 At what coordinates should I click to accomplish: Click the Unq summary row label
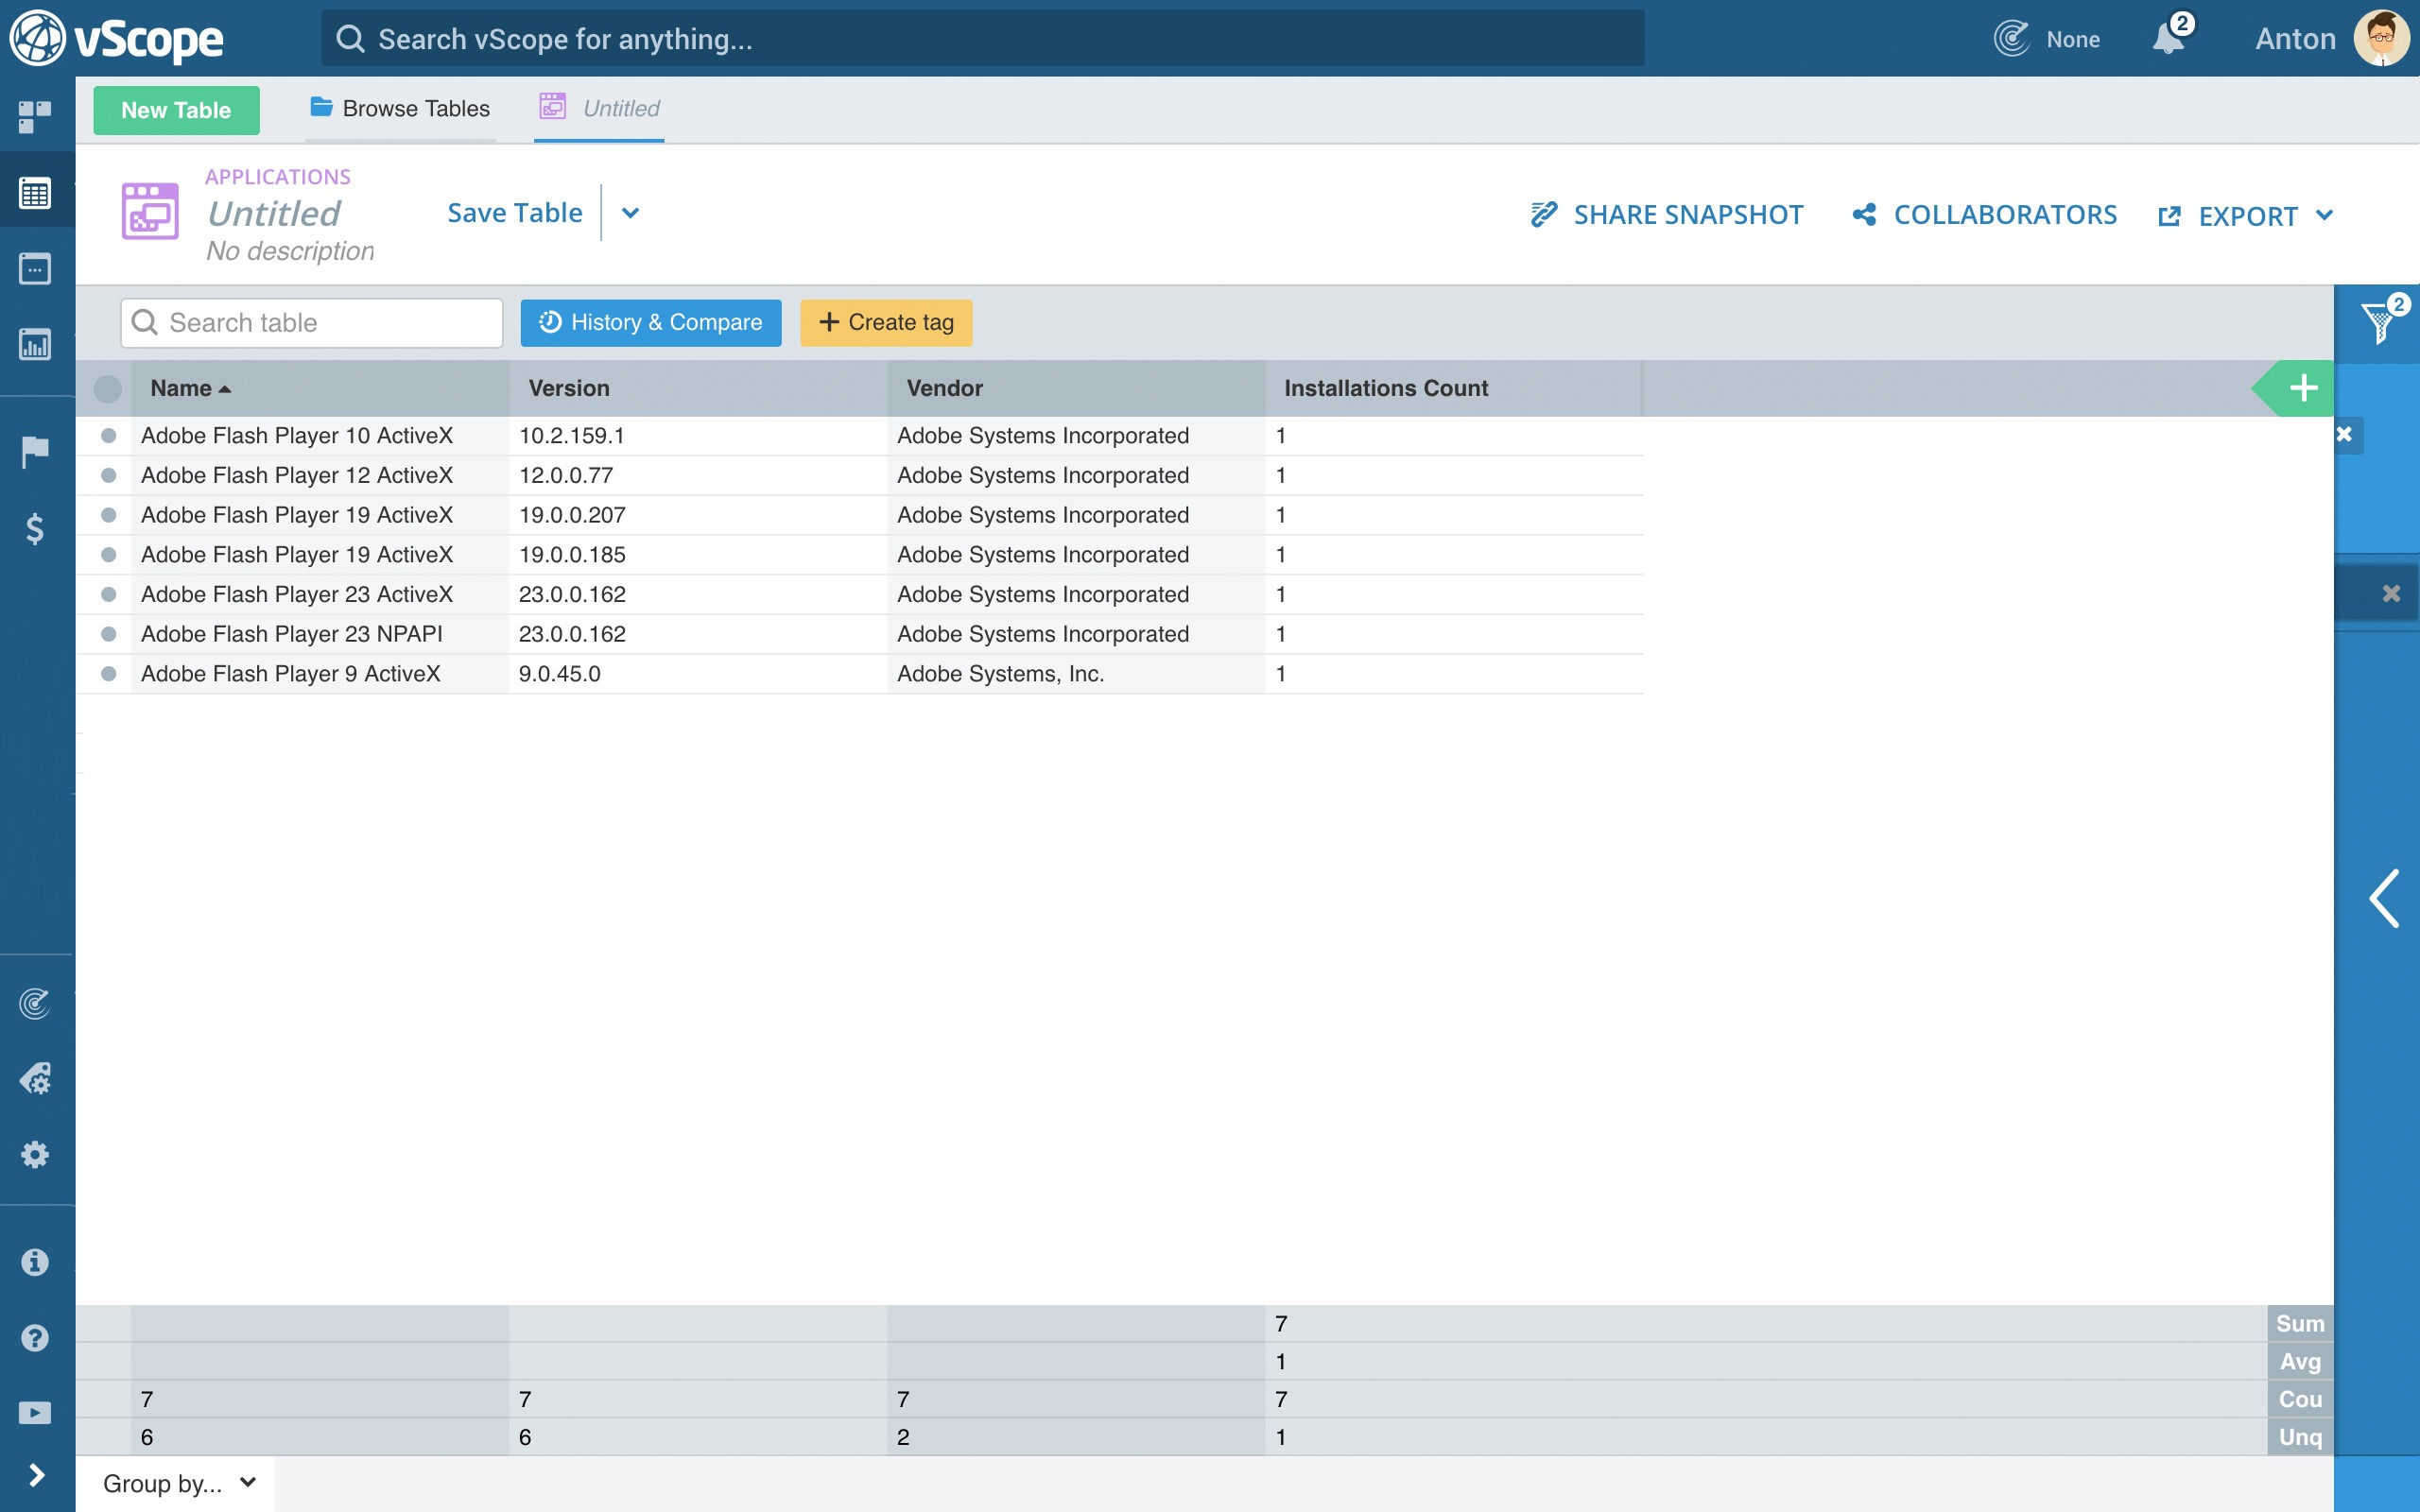(x=2300, y=1437)
